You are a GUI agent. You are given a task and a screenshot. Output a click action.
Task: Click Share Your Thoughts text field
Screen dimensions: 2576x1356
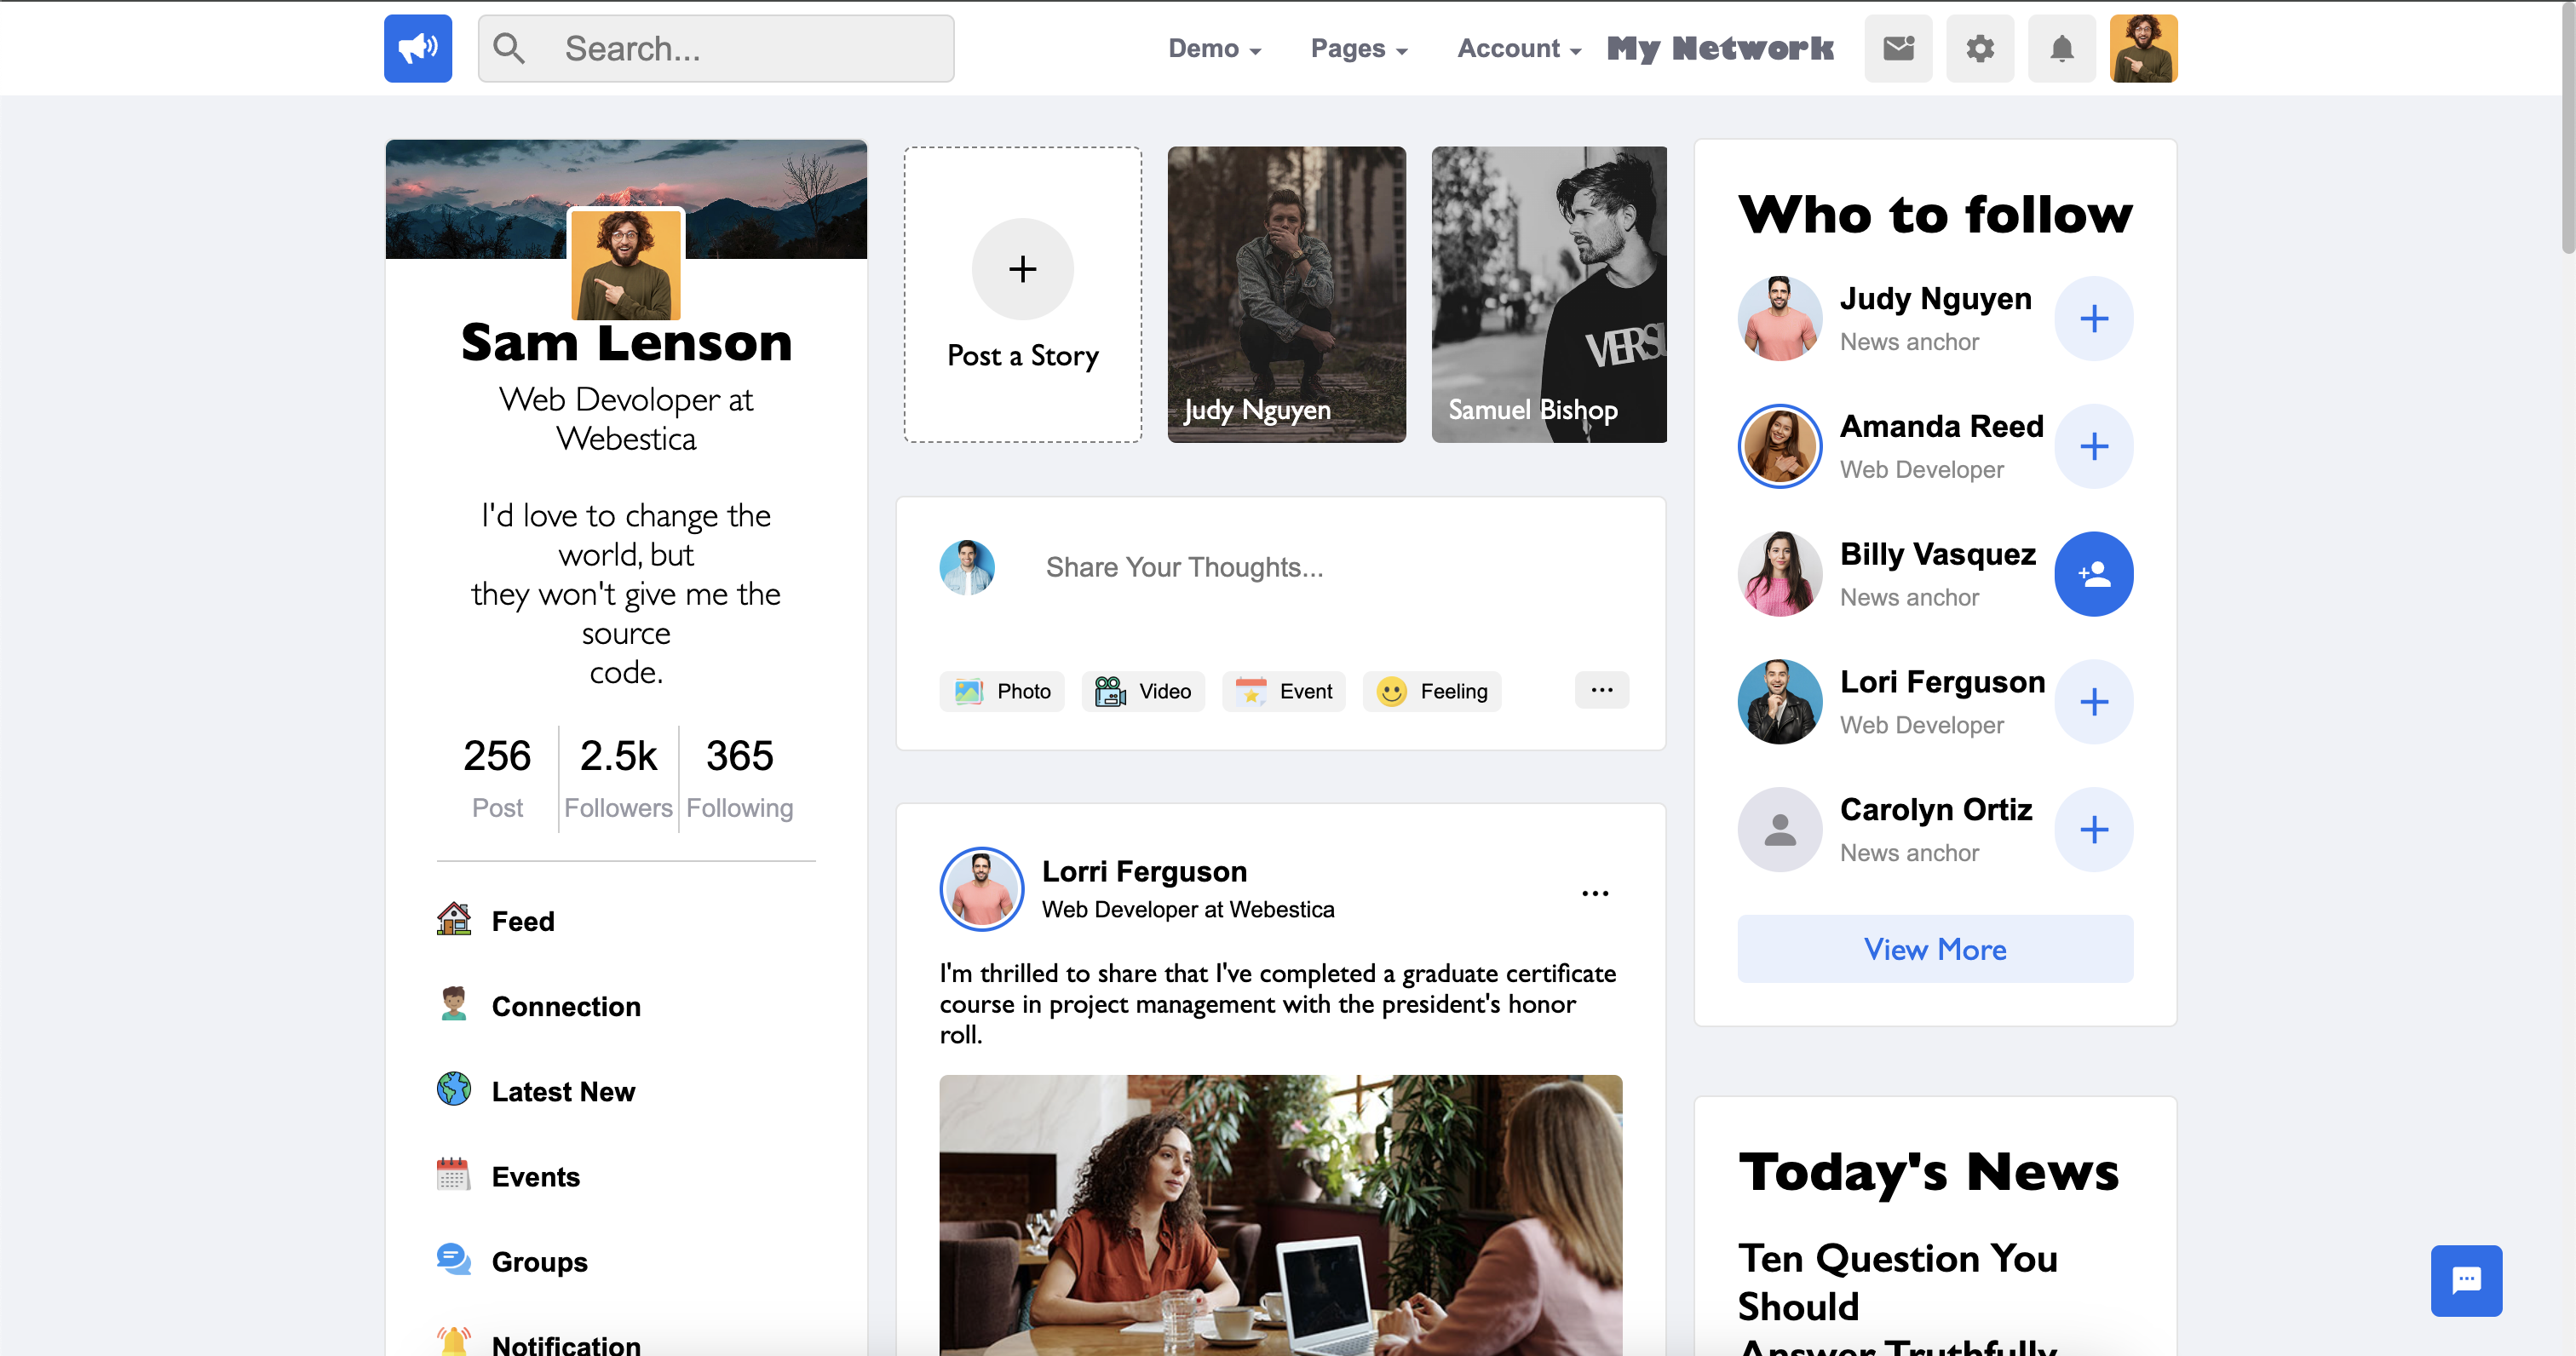point(1326,567)
